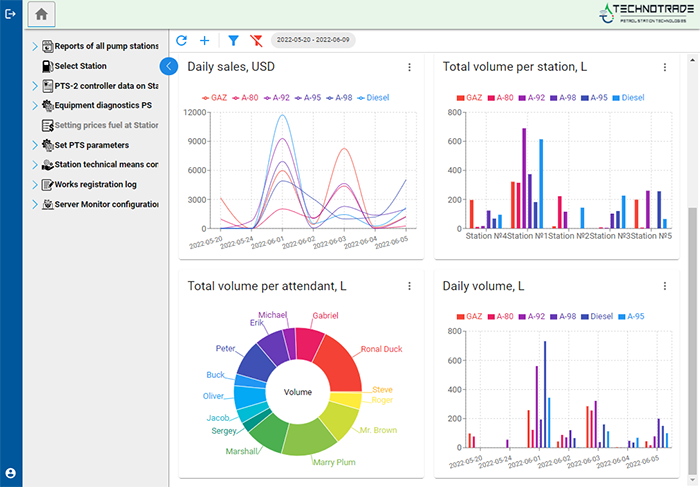Open the filter funnel icon

click(x=233, y=41)
